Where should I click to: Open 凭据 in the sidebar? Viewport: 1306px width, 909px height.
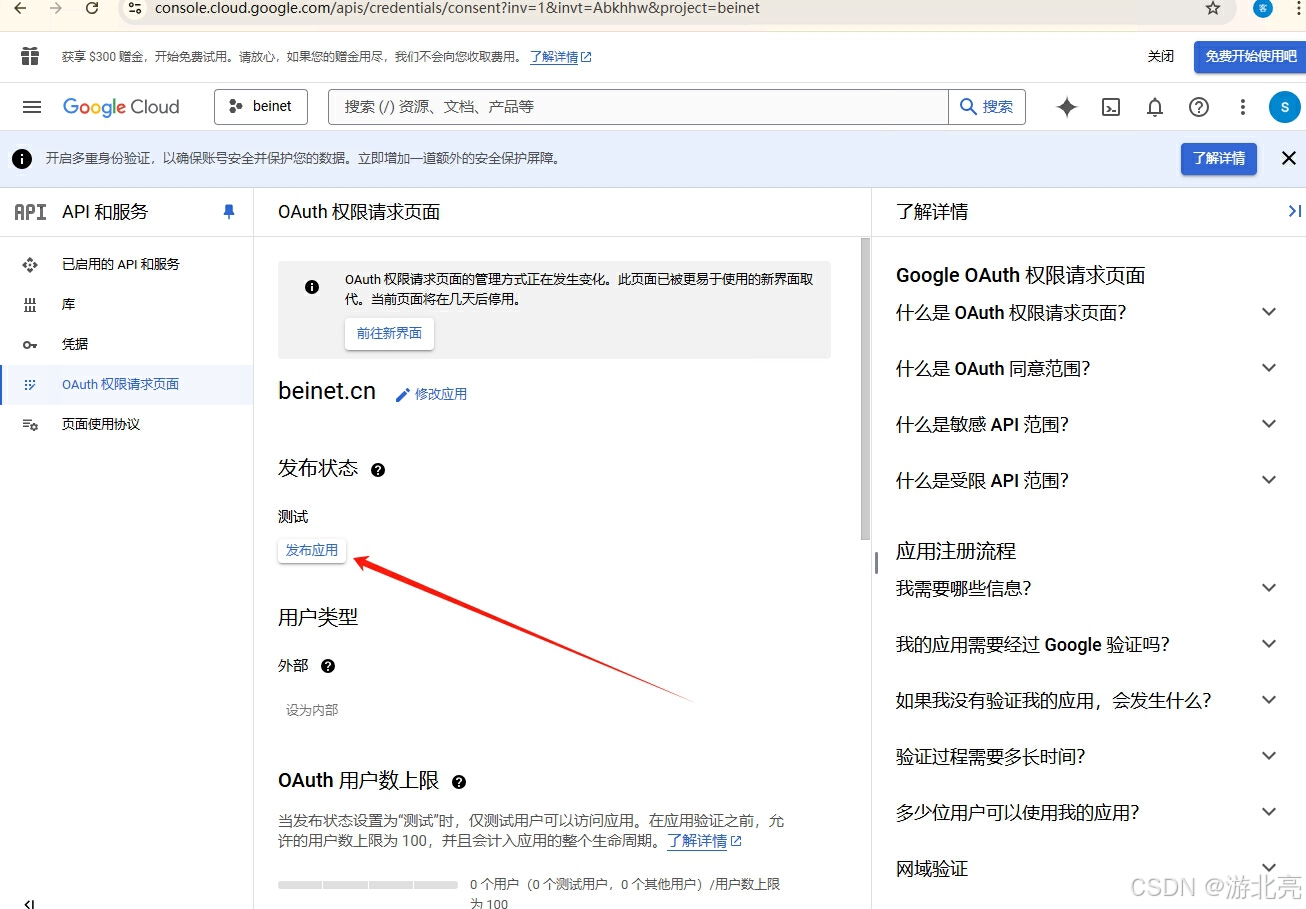(127, 344)
